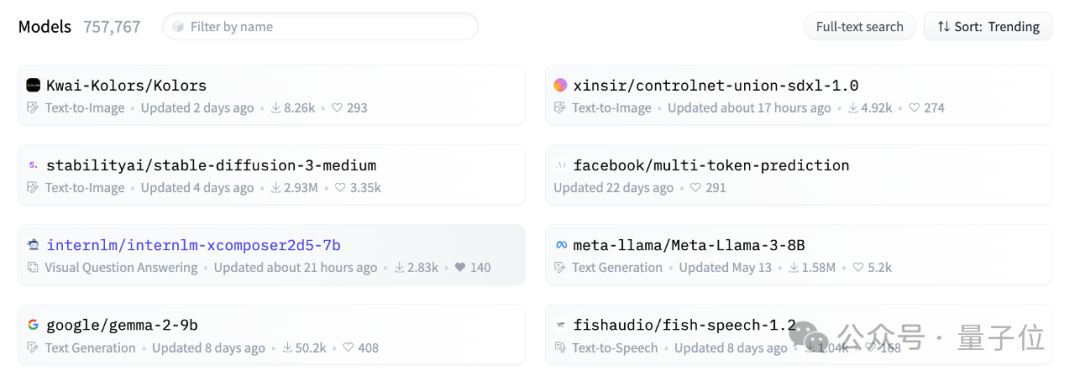Viewport: 1080px width, 381px height.
Task: Click the Visual Question Answering tag
Action: click(121, 268)
